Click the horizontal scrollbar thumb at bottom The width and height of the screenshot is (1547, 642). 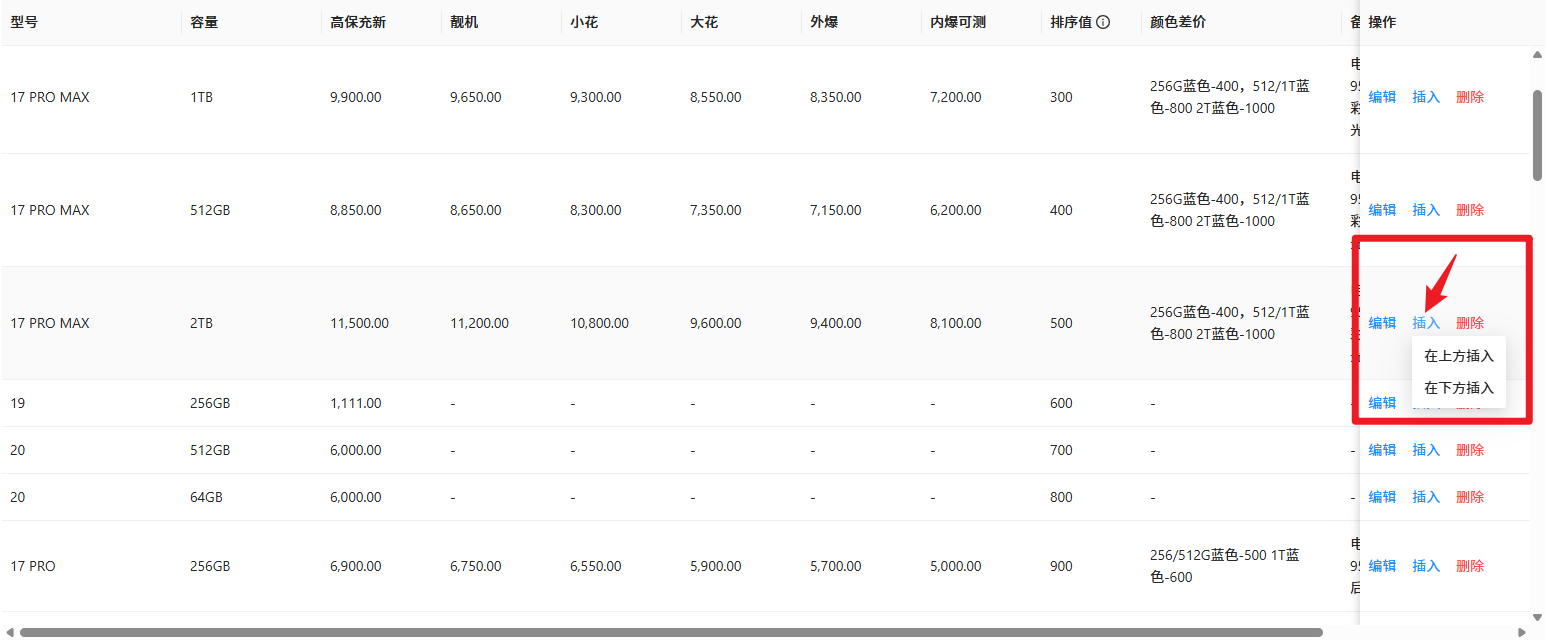click(671, 632)
